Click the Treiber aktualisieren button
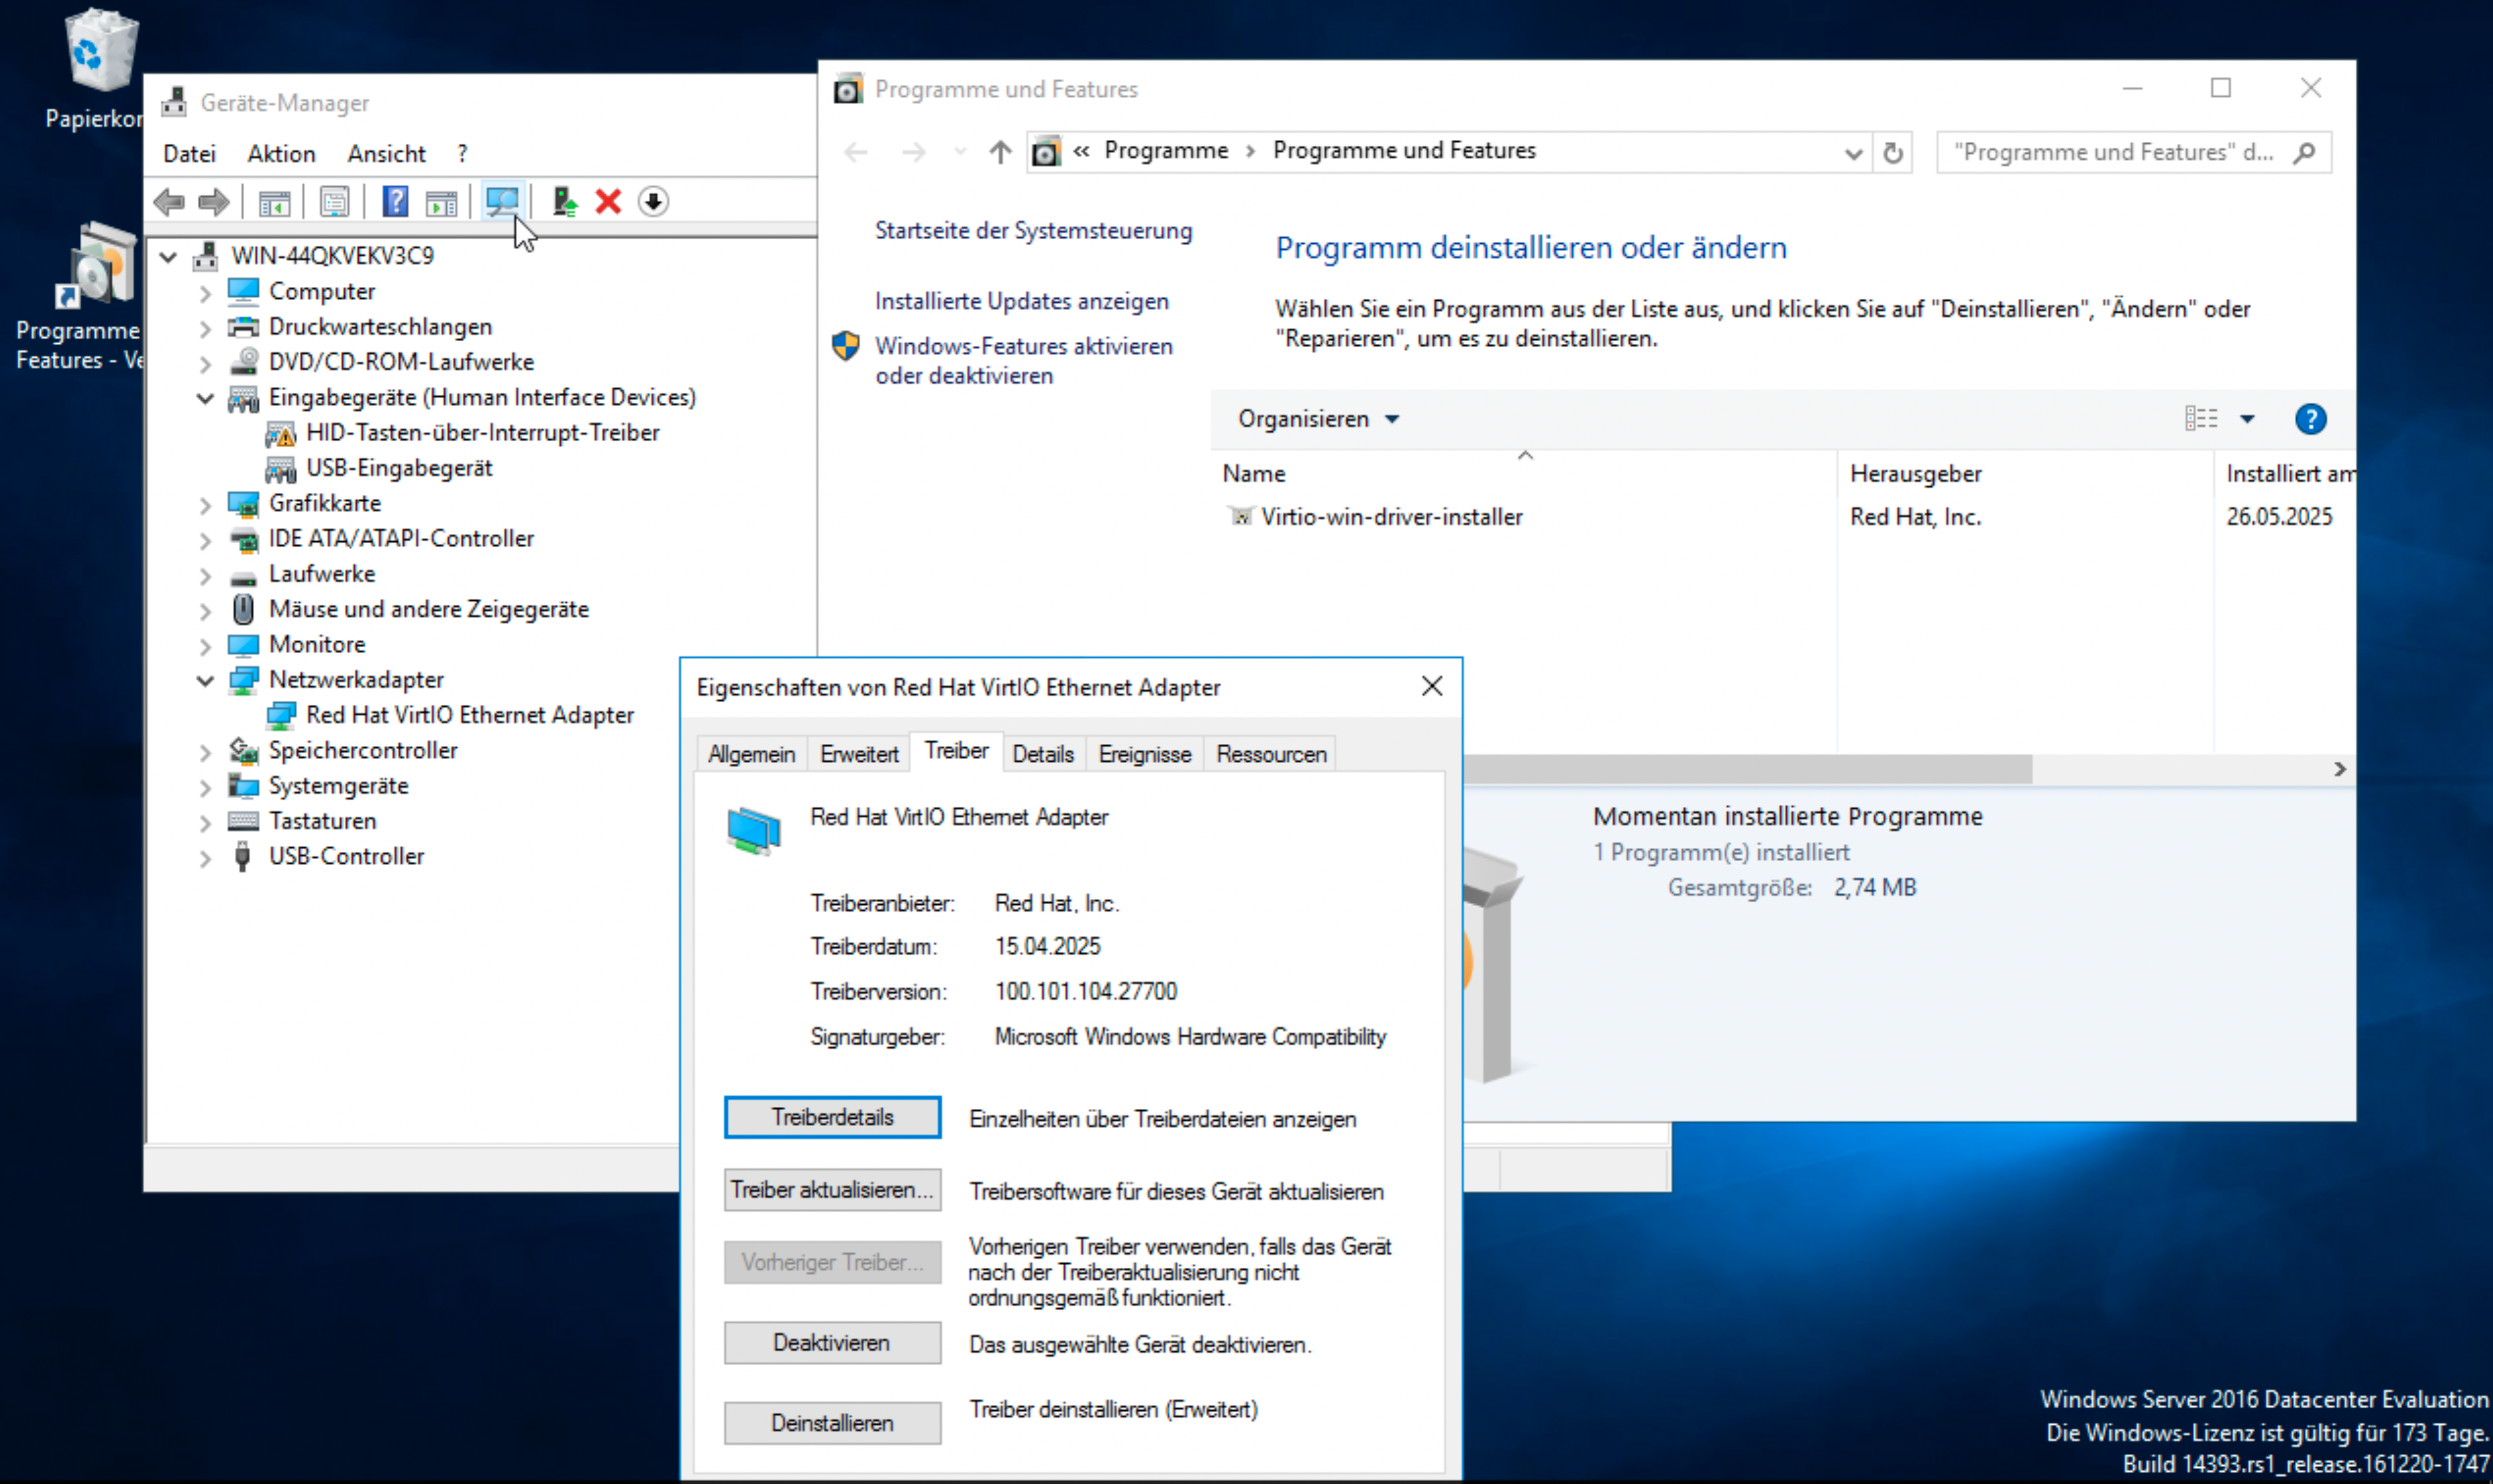This screenshot has width=2493, height=1484. point(831,1190)
